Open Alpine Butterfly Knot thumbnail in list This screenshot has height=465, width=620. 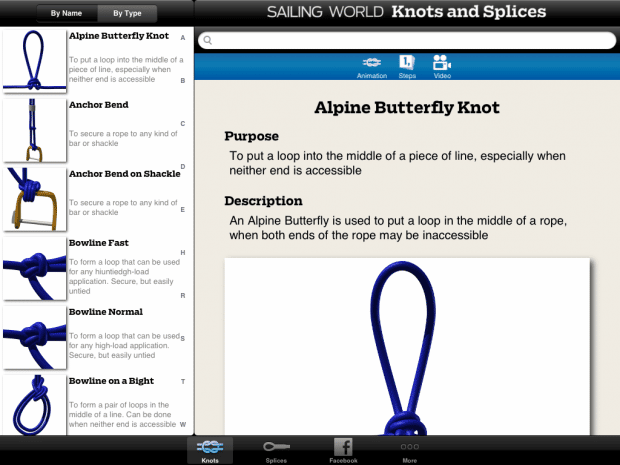coord(34,60)
